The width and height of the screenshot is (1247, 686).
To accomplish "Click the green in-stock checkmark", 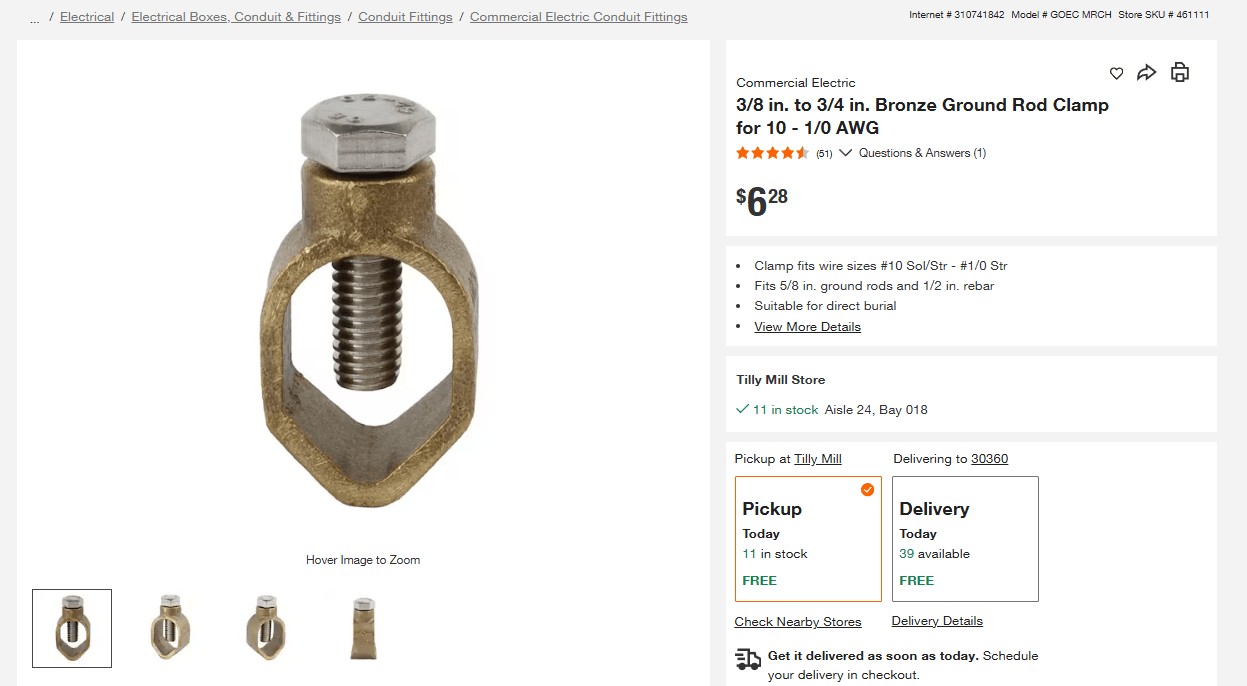I will coord(742,409).
